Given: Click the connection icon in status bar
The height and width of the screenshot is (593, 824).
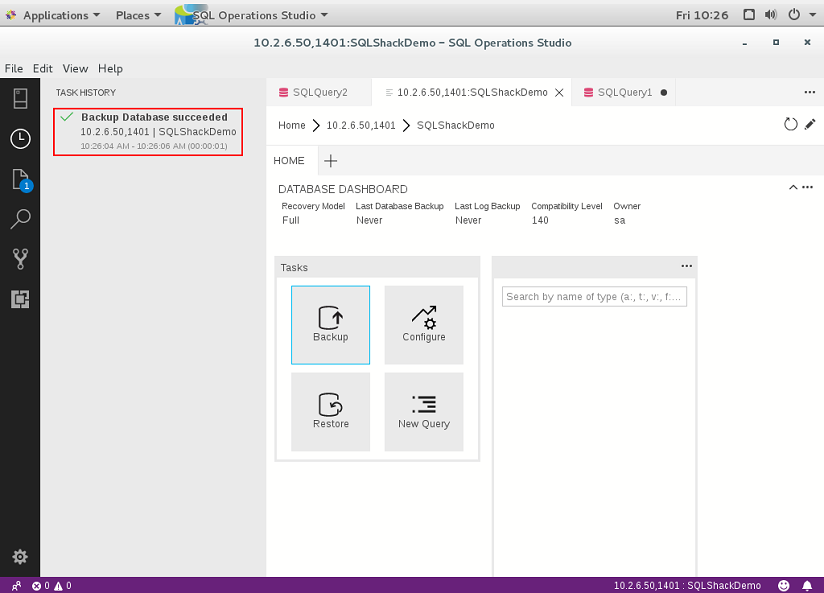Looking at the screenshot, I should [x=16, y=586].
